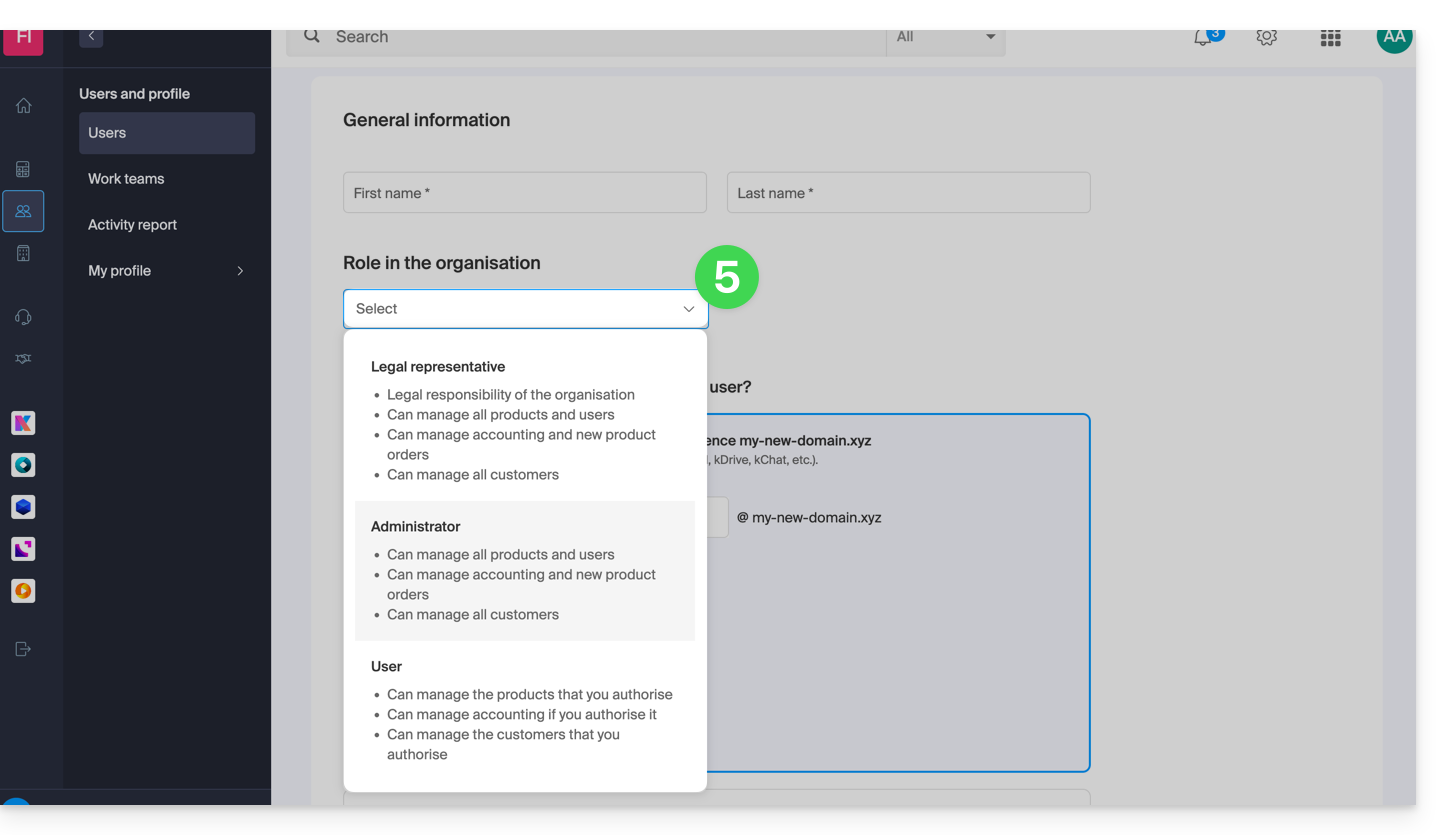Click the First name input field

524,193
